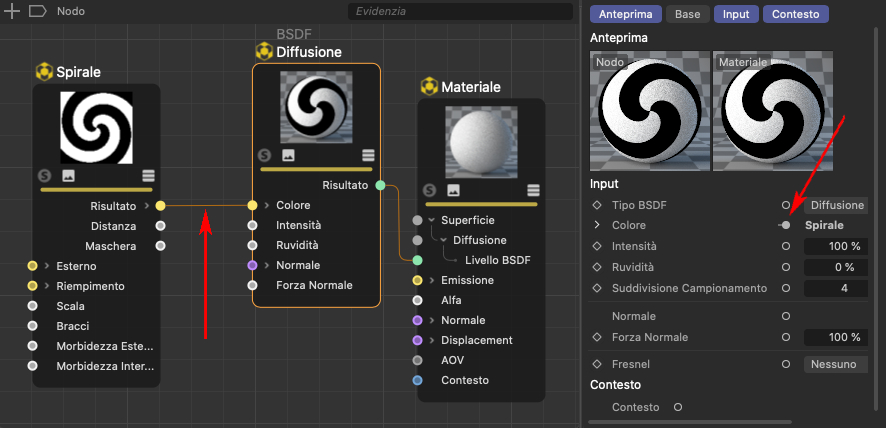The width and height of the screenshot is (886, 428).
Task: Click the green Risultato port of Diffusione
Action: (x=380, y=185)
